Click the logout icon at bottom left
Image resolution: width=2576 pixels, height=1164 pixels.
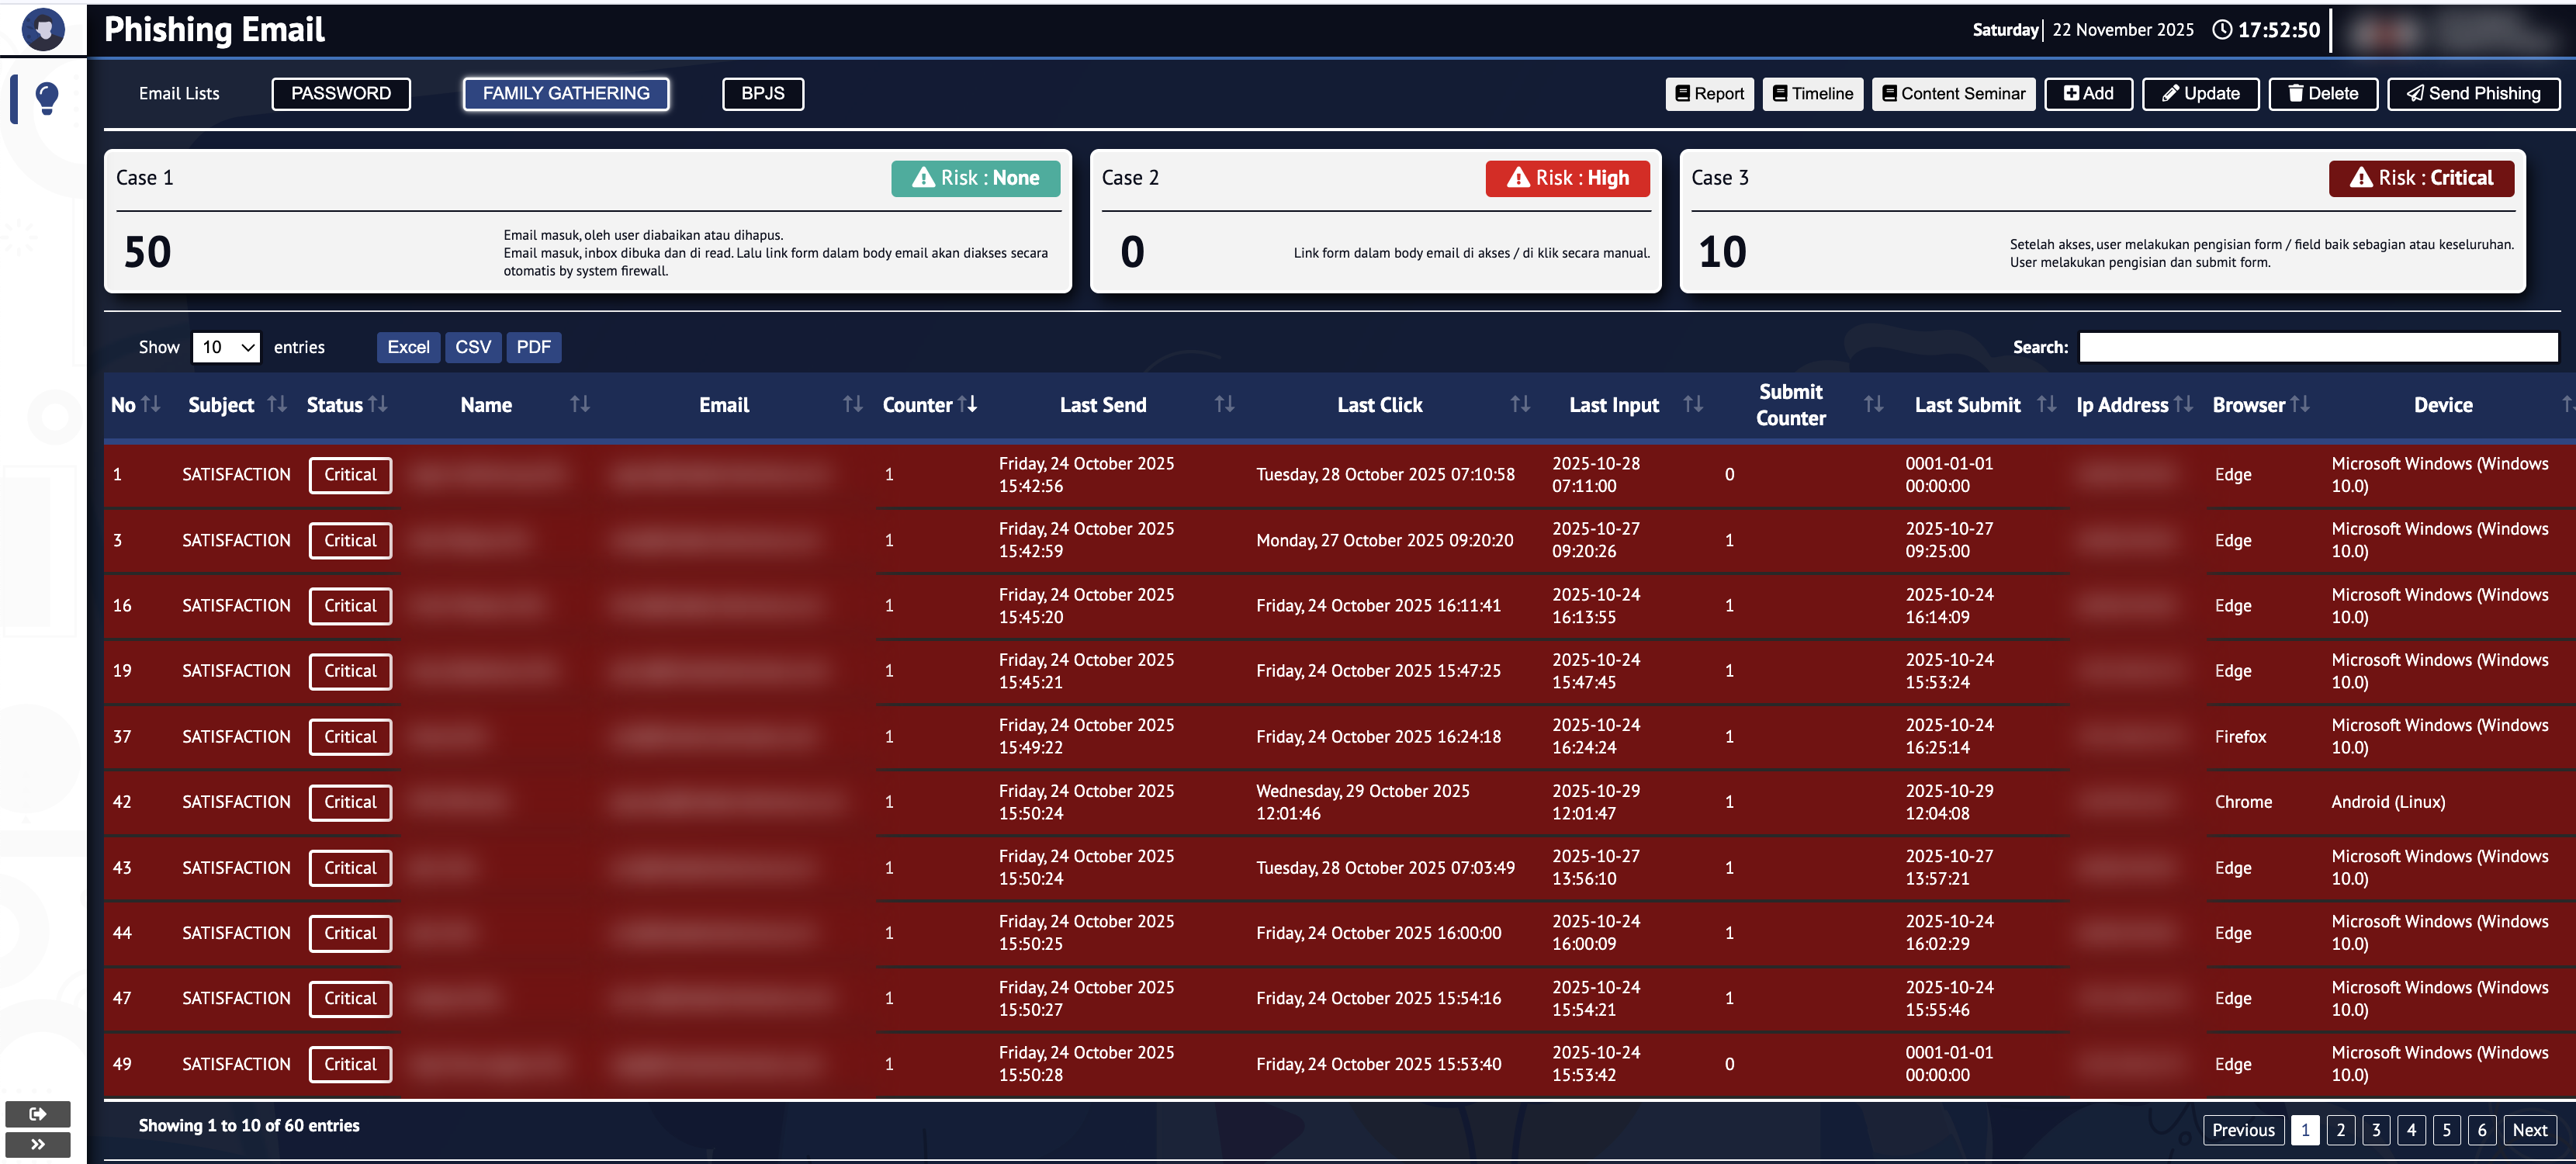coord(38,1113)
